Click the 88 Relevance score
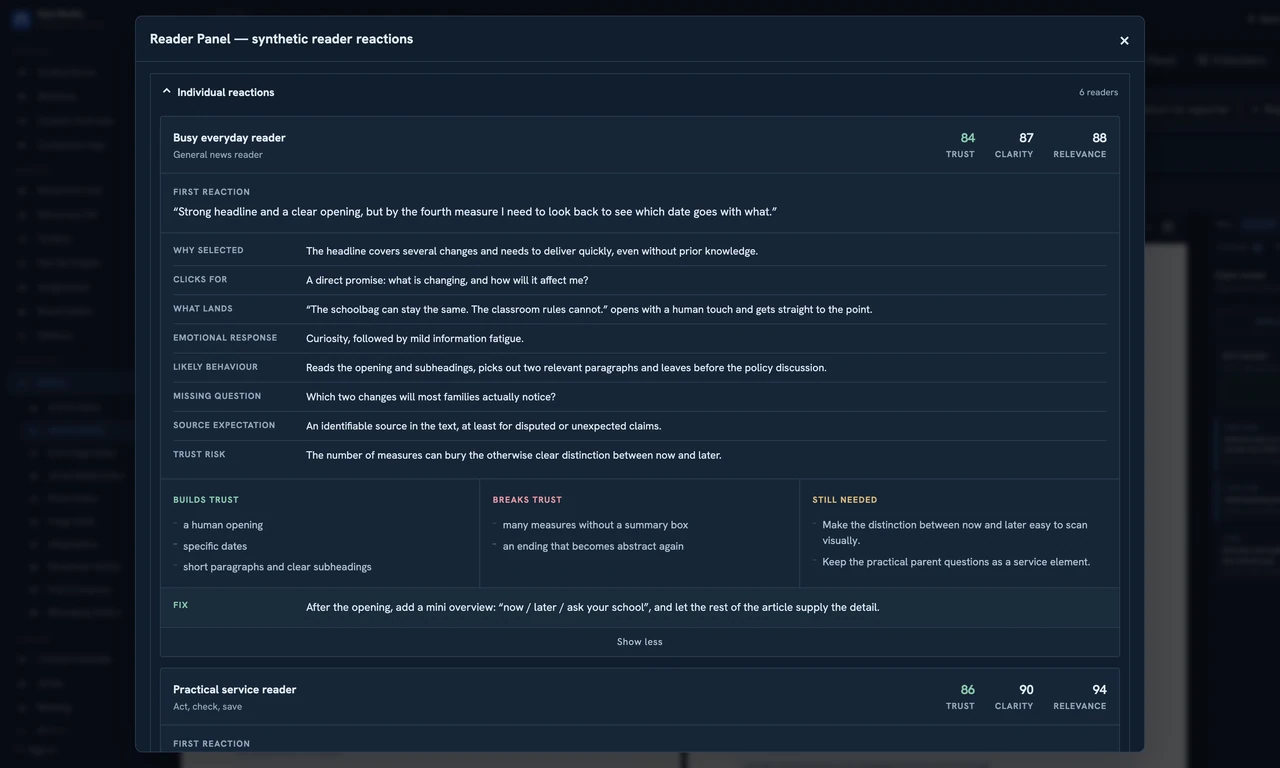Viewport: 1280px width, 768px height. click(1099, 138)
